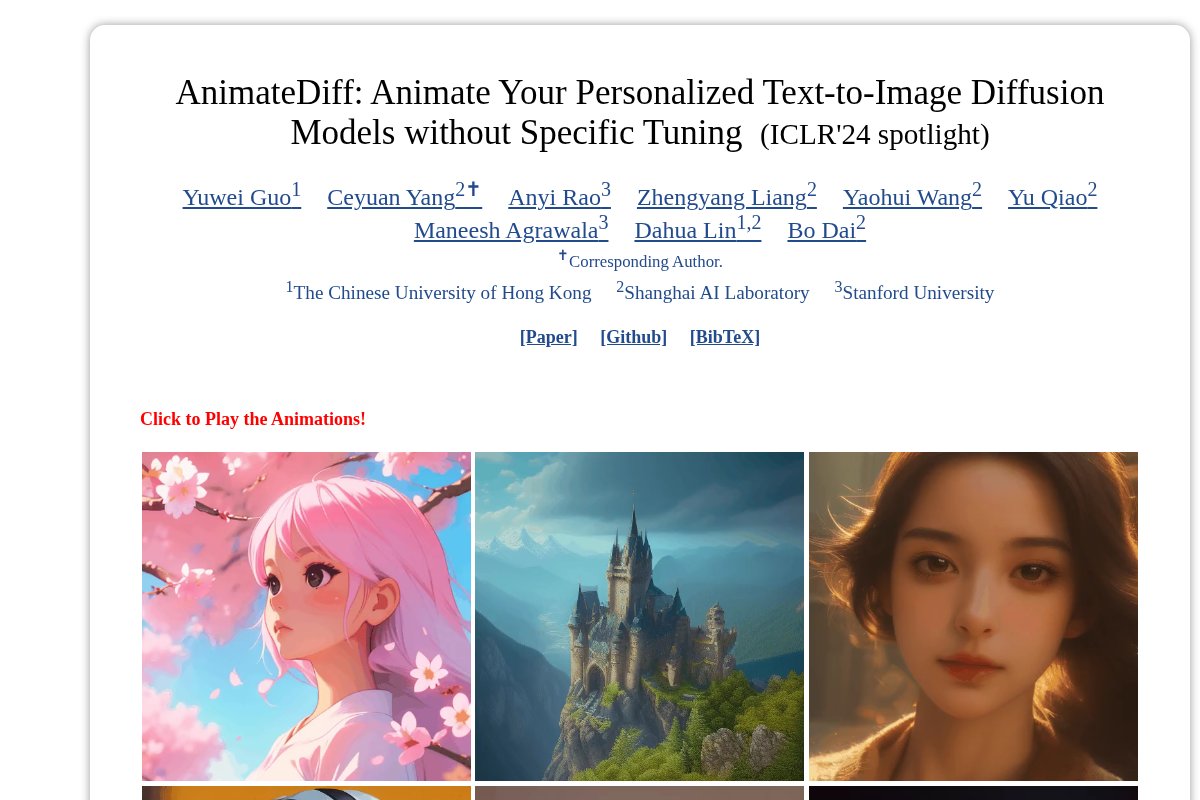Open Yaohui Wang's author page
This screenshot has height=800, width=1200.
point(912,196)
